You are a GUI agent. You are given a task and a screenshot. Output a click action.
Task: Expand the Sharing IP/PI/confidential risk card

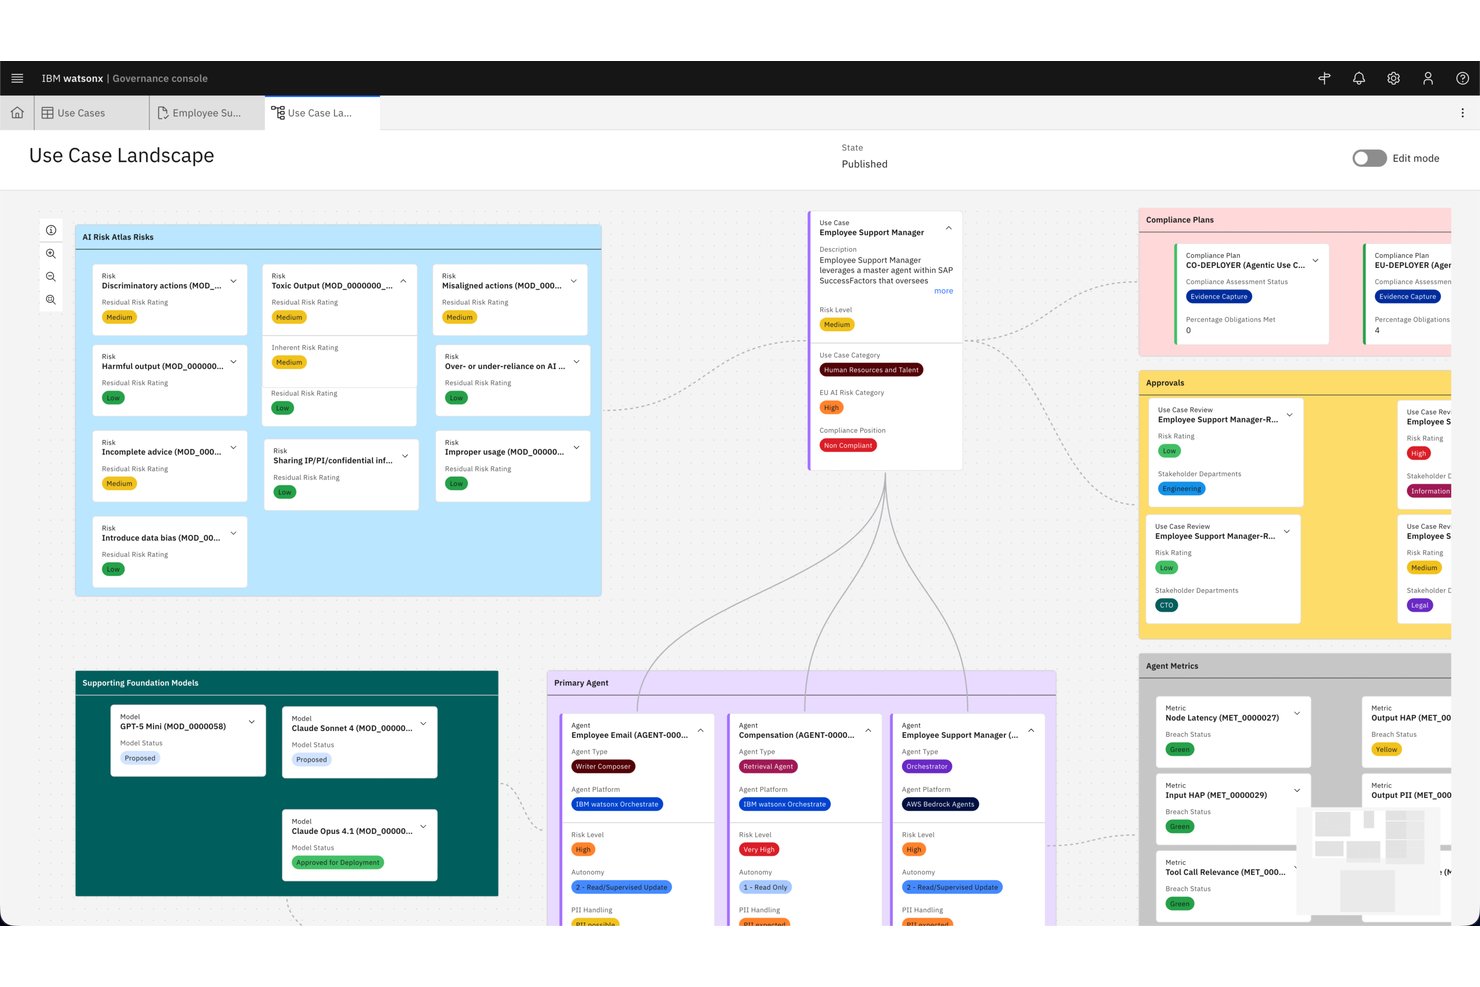tap(405, 456)
